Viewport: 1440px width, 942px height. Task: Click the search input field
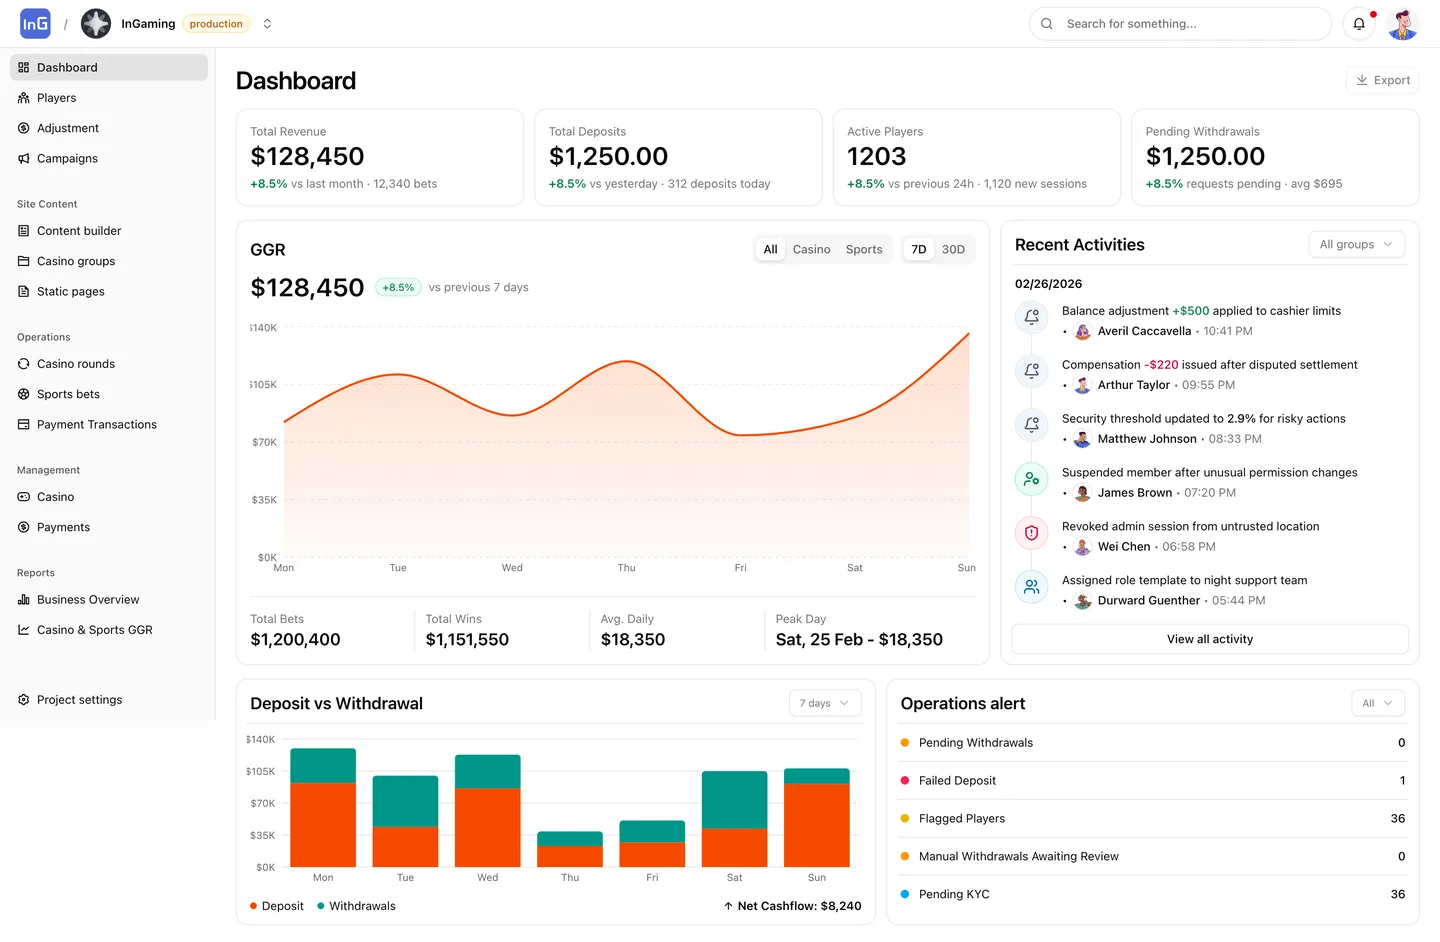(x=1180, y=23)
